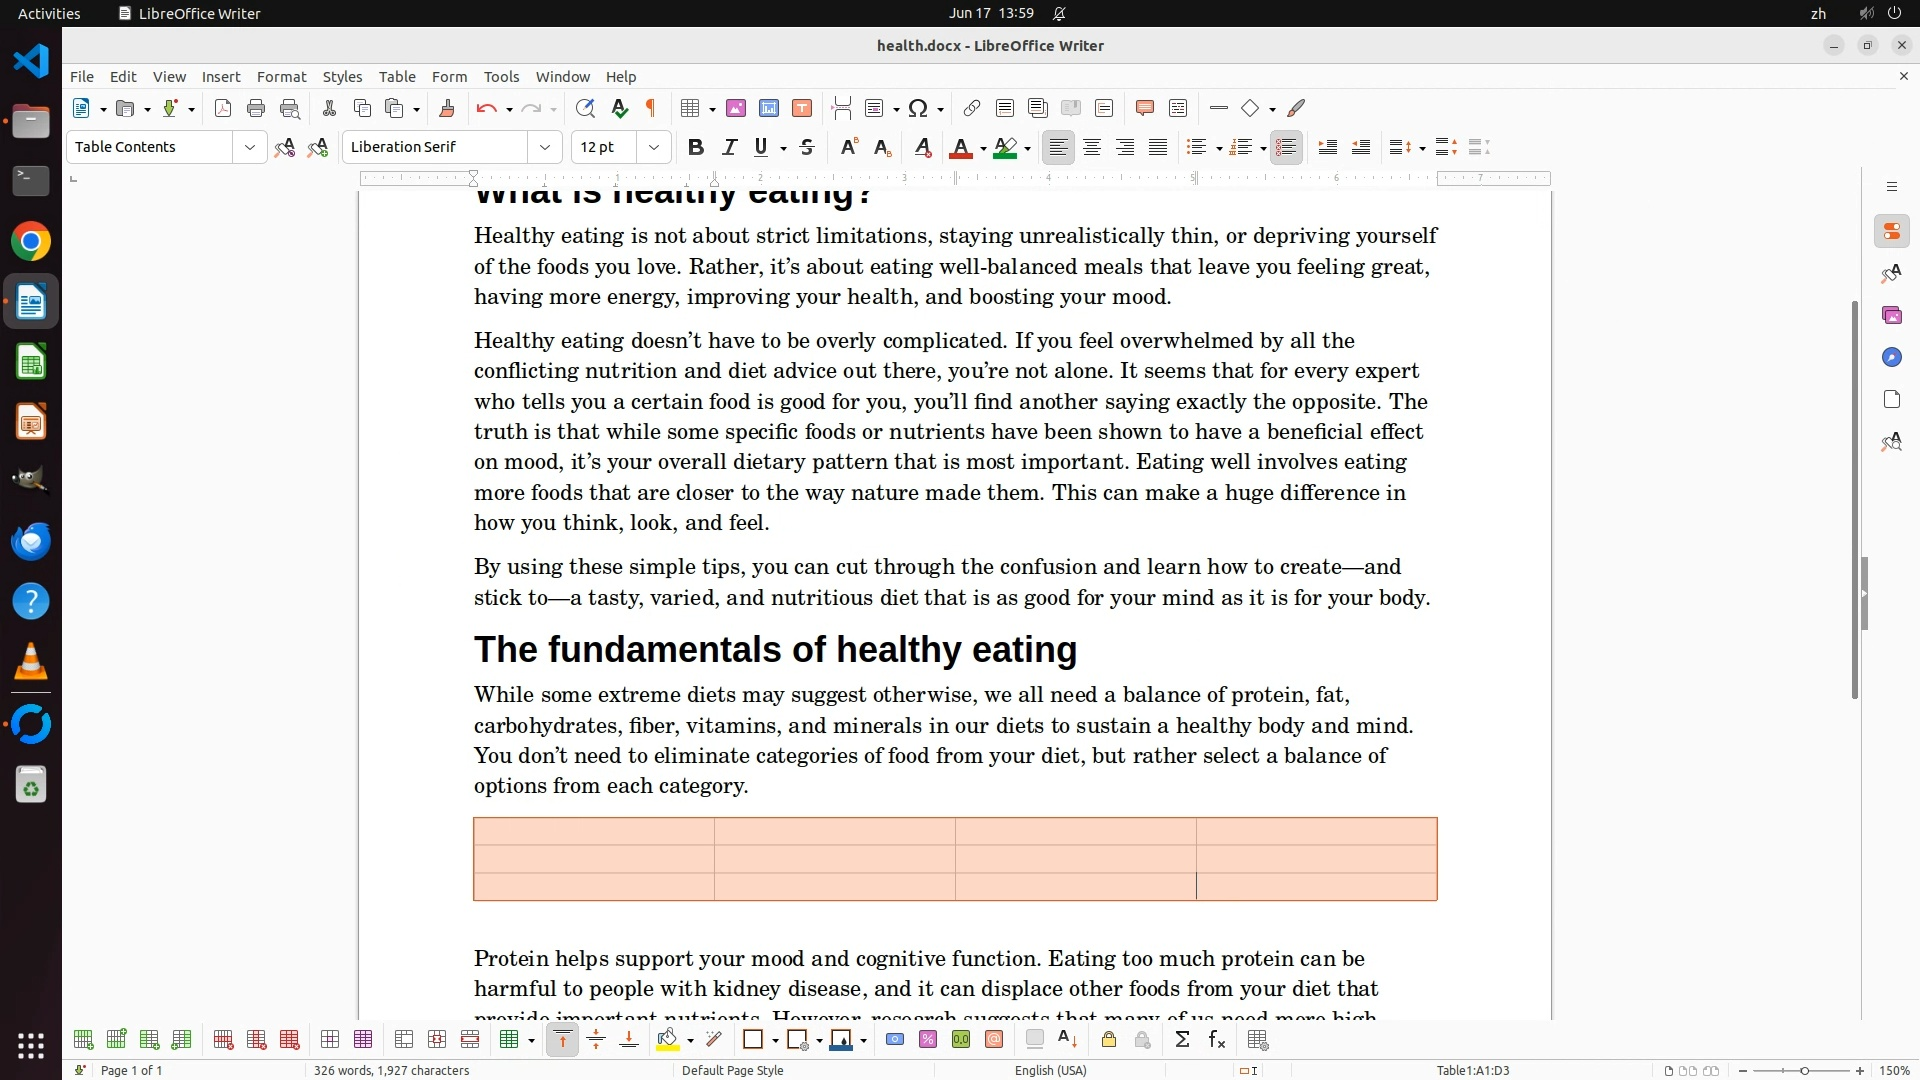Toggle formatting marks pilcrow icon
The width and height of the screenshot is (1920, 1080).
(x=651, y=108)
